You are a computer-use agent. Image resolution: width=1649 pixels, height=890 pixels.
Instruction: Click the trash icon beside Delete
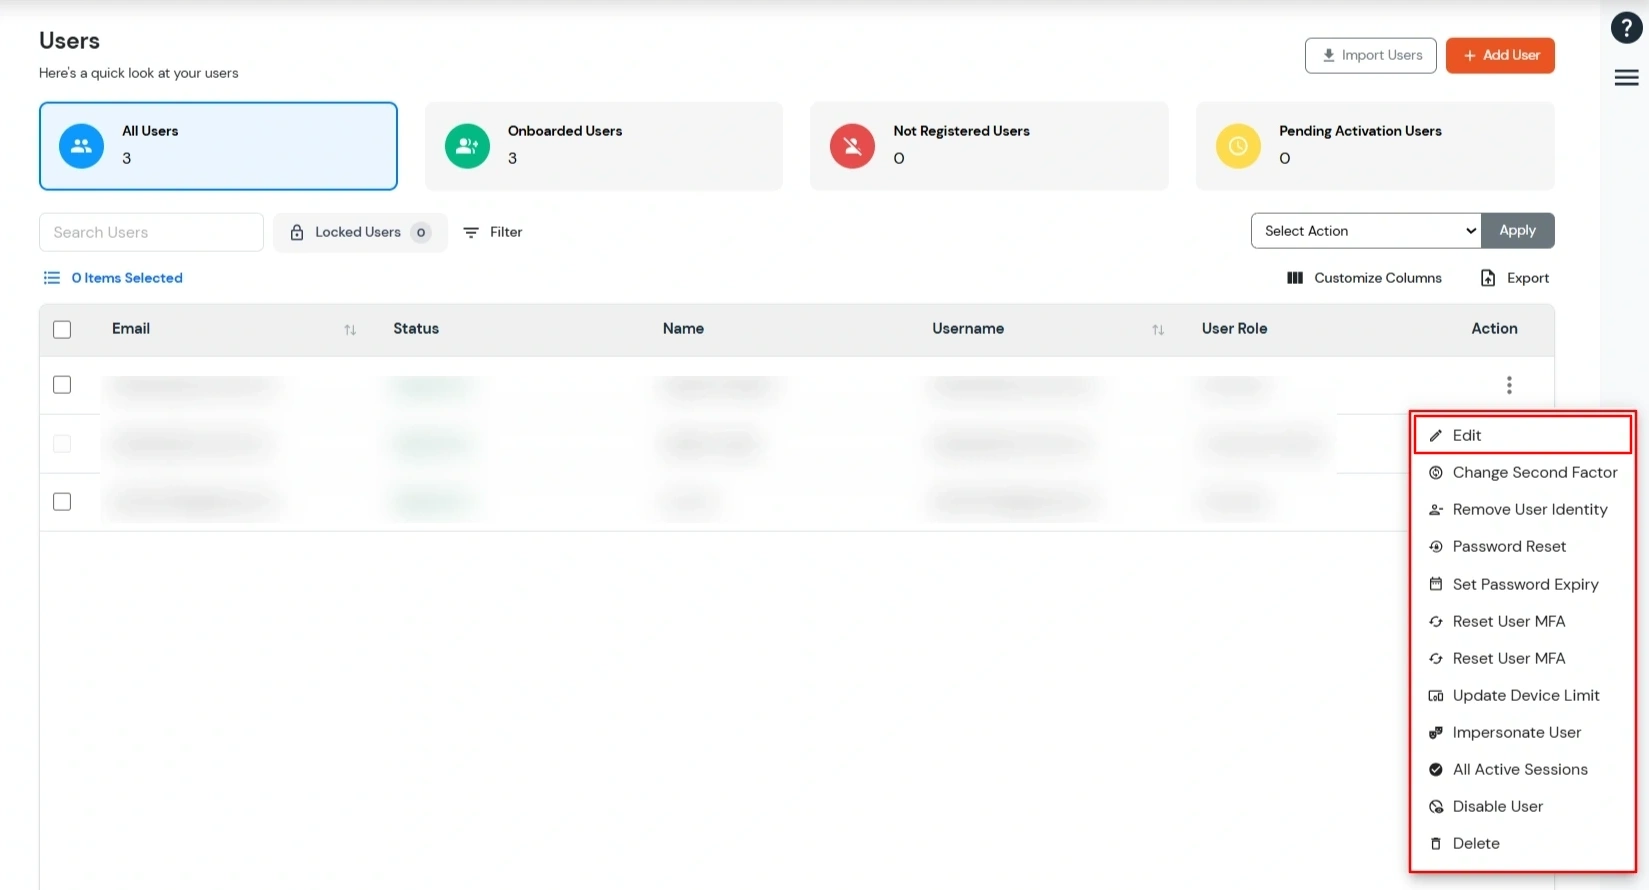pos(1436,844)
